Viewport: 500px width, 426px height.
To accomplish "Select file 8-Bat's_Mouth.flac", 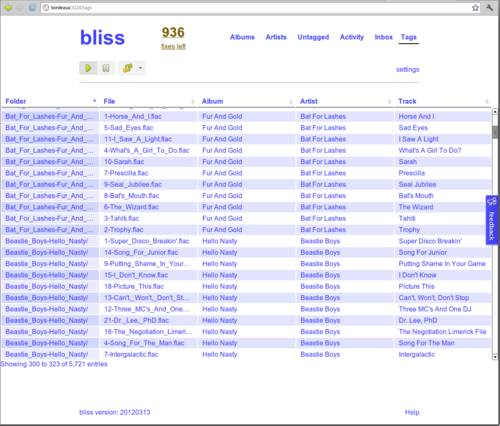I will (149, 196).
